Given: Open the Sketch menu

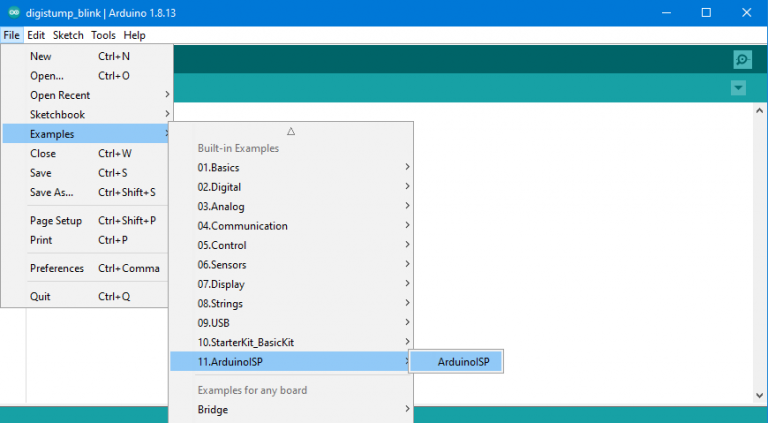Looking at the screenshot, I should pyautogui.click(x=68, y=35).
